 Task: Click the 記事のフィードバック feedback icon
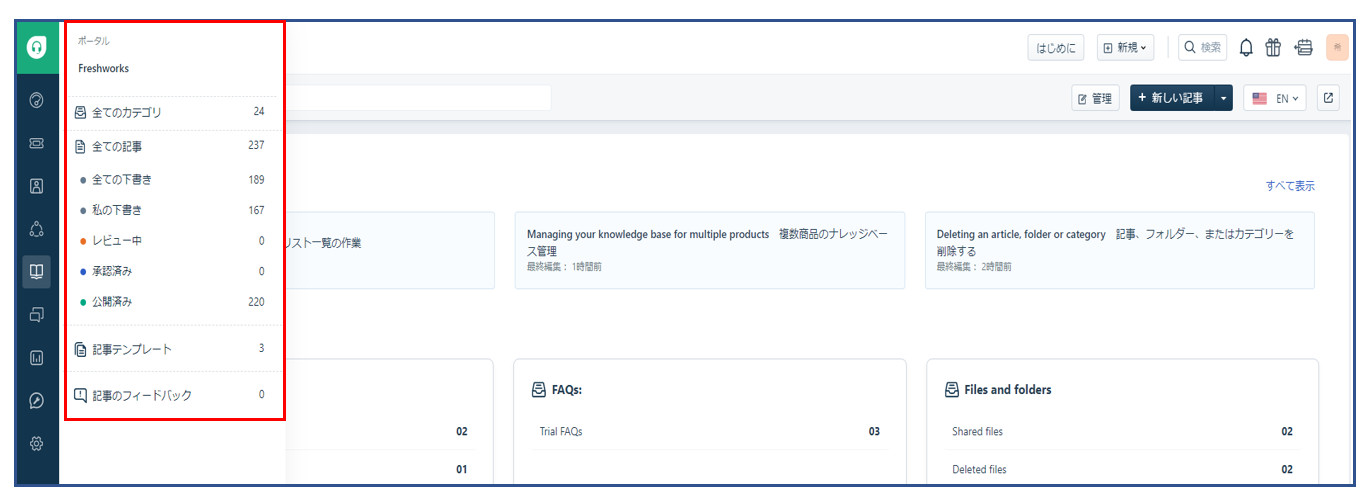point(81,395)
